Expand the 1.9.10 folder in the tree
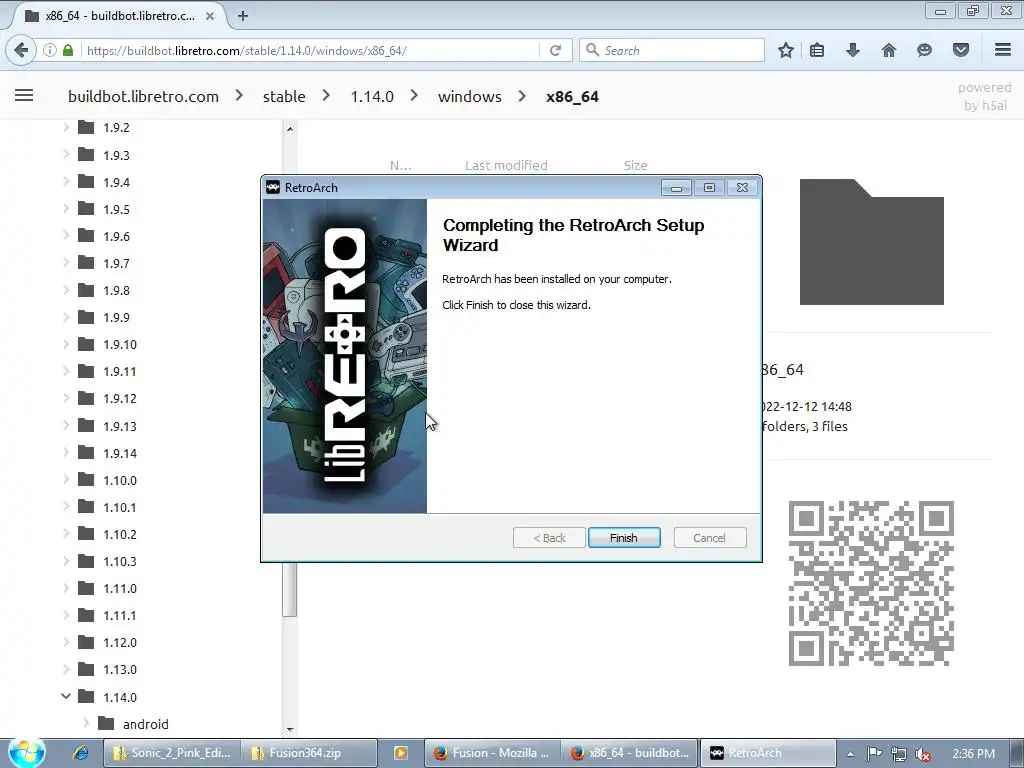1024x768 pixels. click(66, 344)
